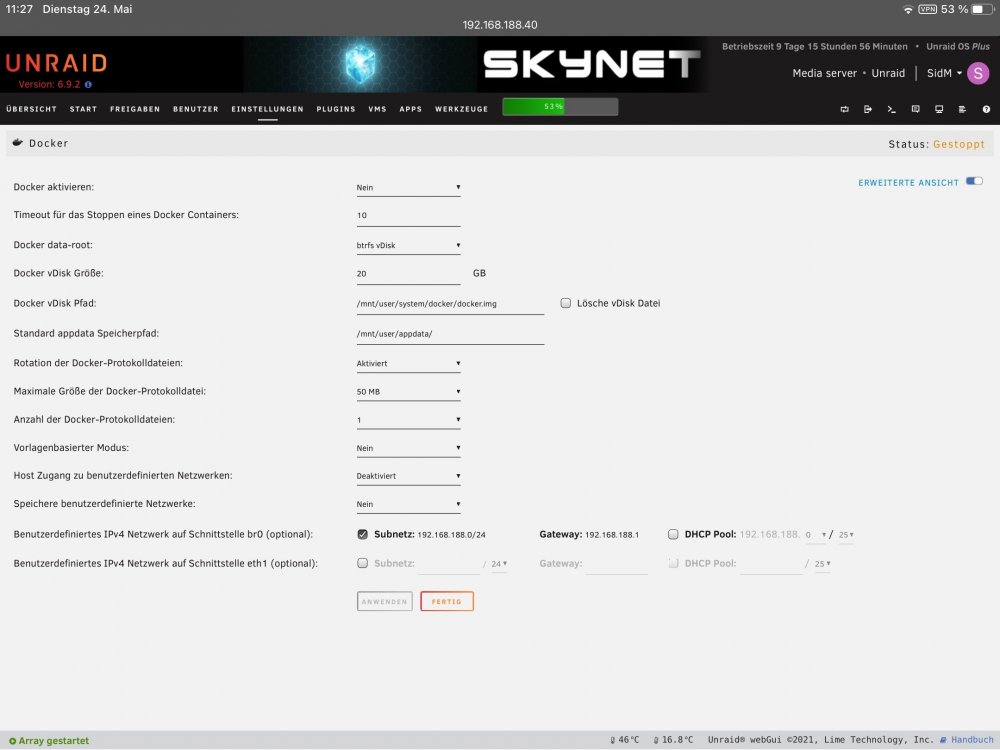Open the Freigaben menu item
Screen dimensions: 1000x750
(x=135, y=109)
